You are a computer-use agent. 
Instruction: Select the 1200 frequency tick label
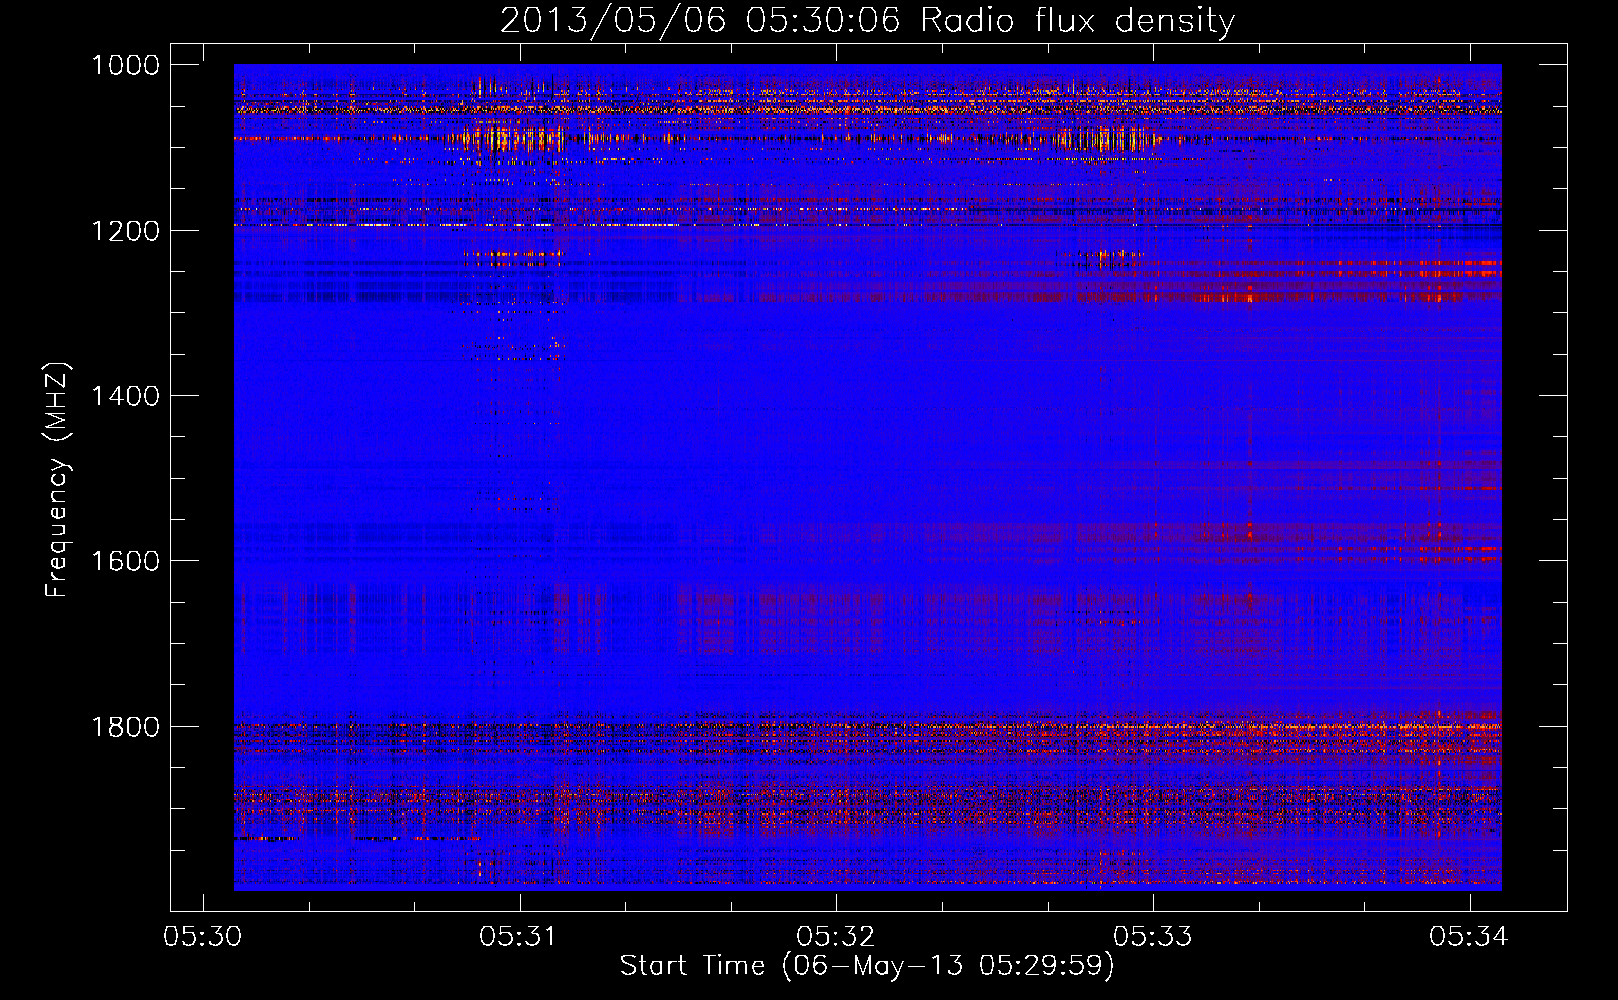pyautogui.click(x=125, y=231)
